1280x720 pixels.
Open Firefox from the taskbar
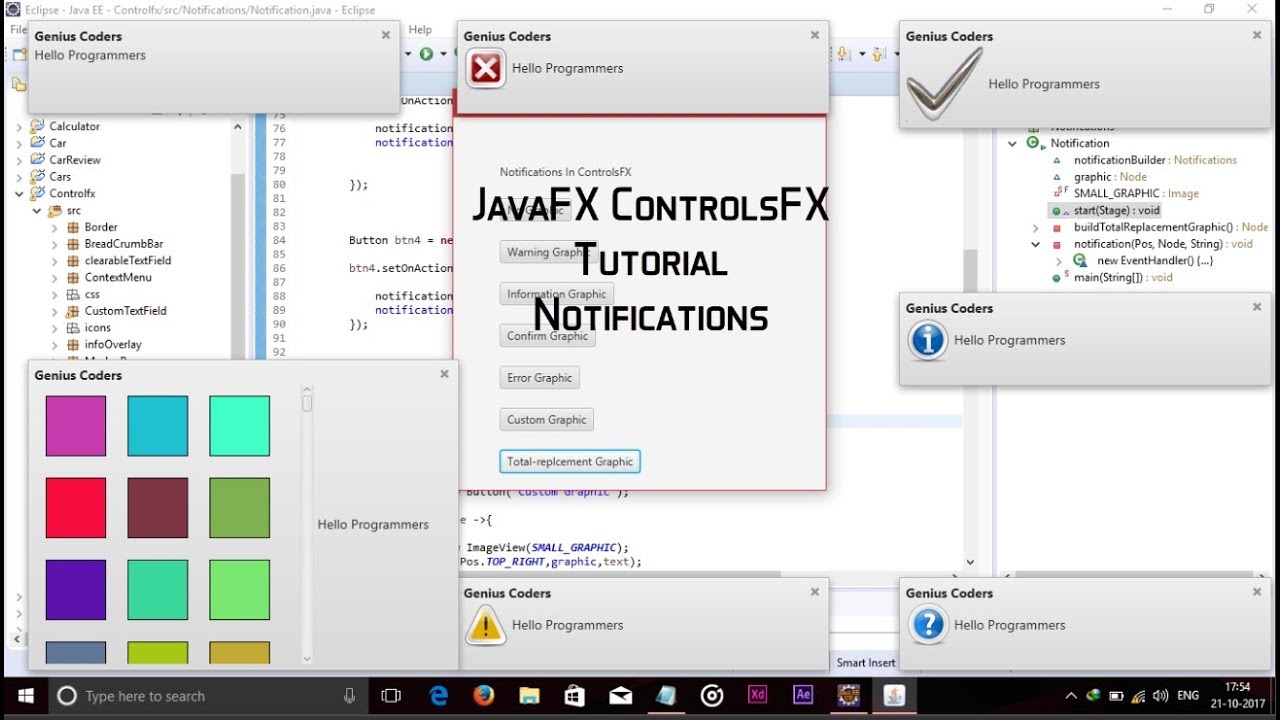point(484,696)
